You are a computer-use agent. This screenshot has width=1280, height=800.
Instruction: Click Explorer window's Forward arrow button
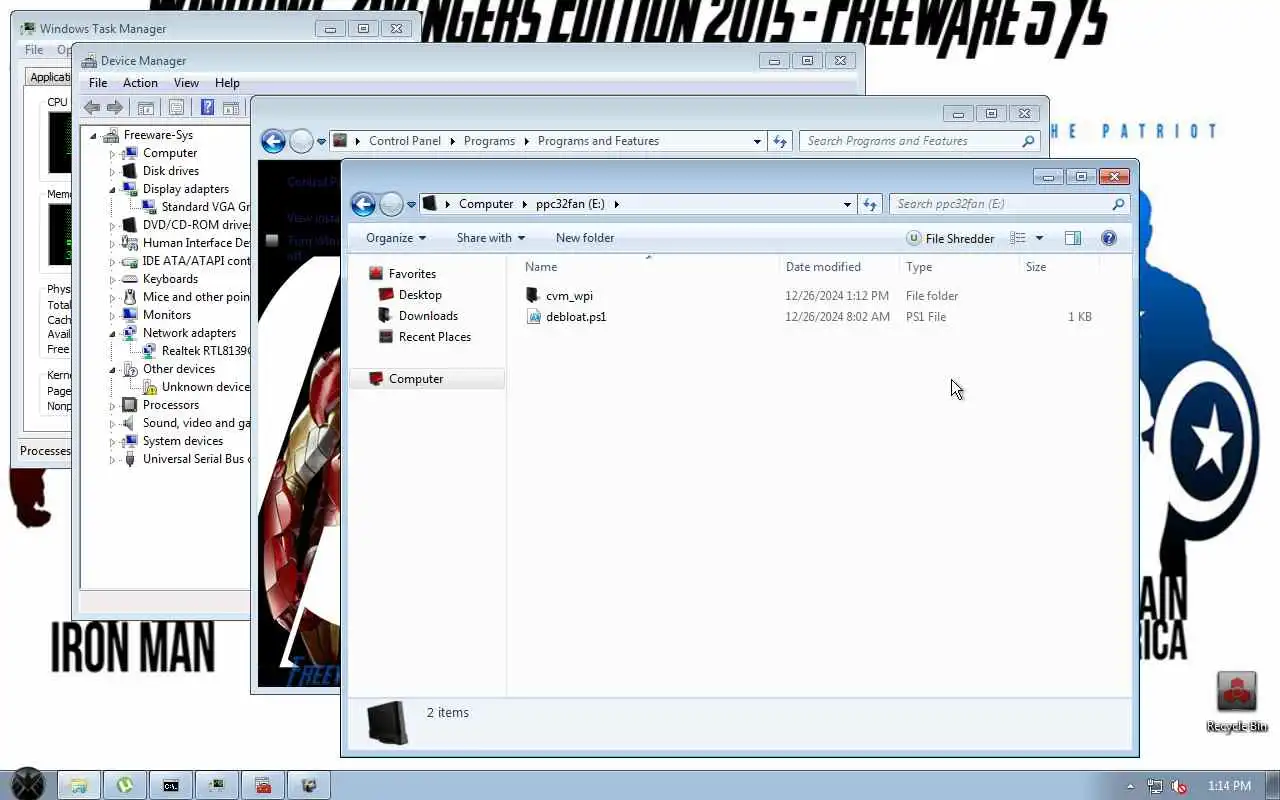click(x=391, y=204)
